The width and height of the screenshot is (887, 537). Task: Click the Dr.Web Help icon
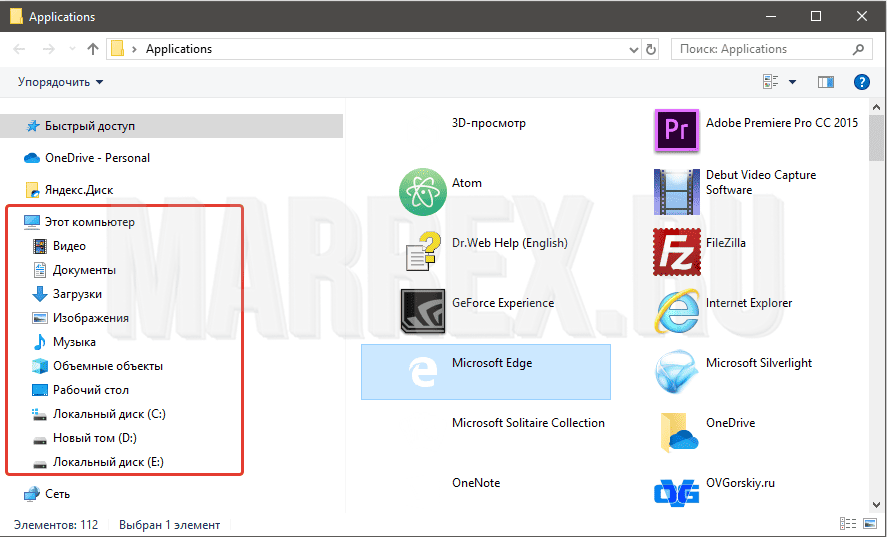[423, 251]
